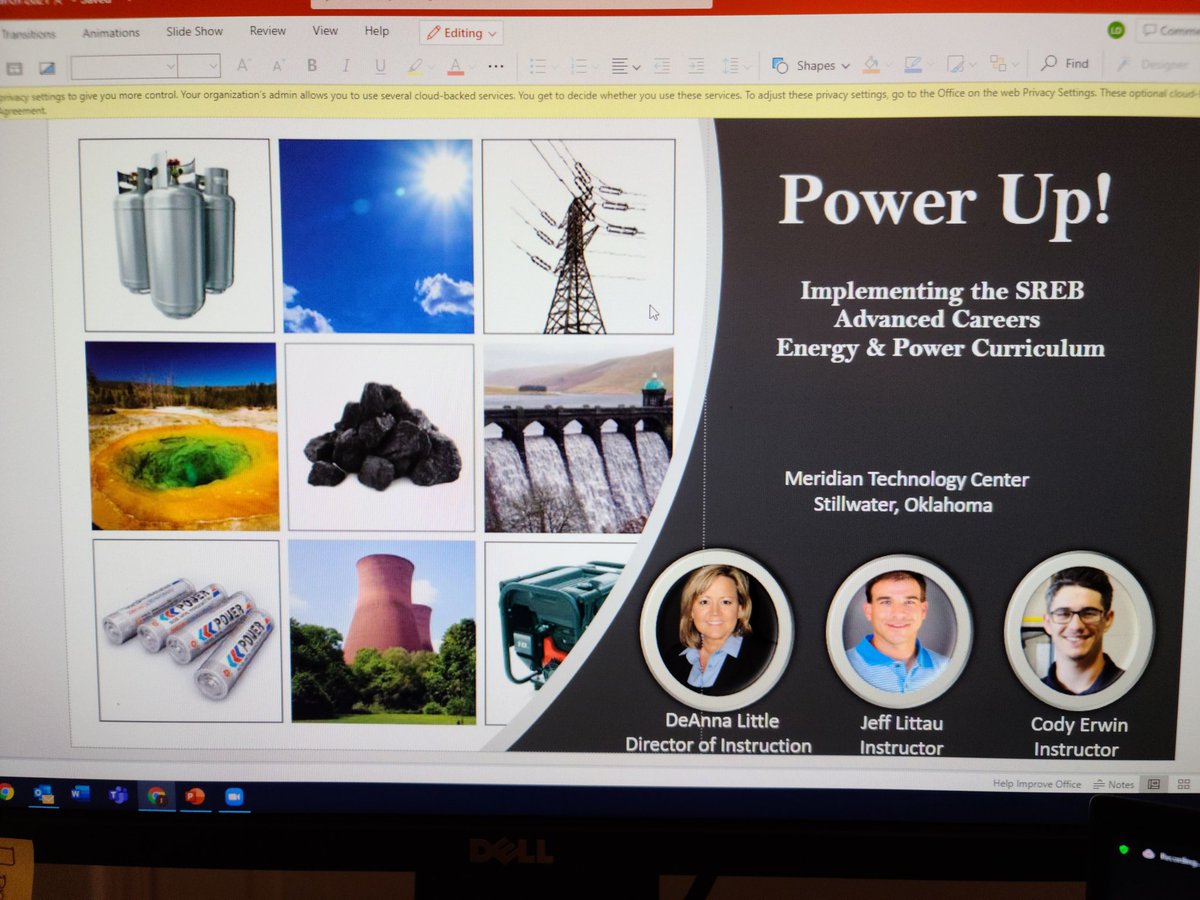Select the Jeff Littau caption

tap(901, 734)
